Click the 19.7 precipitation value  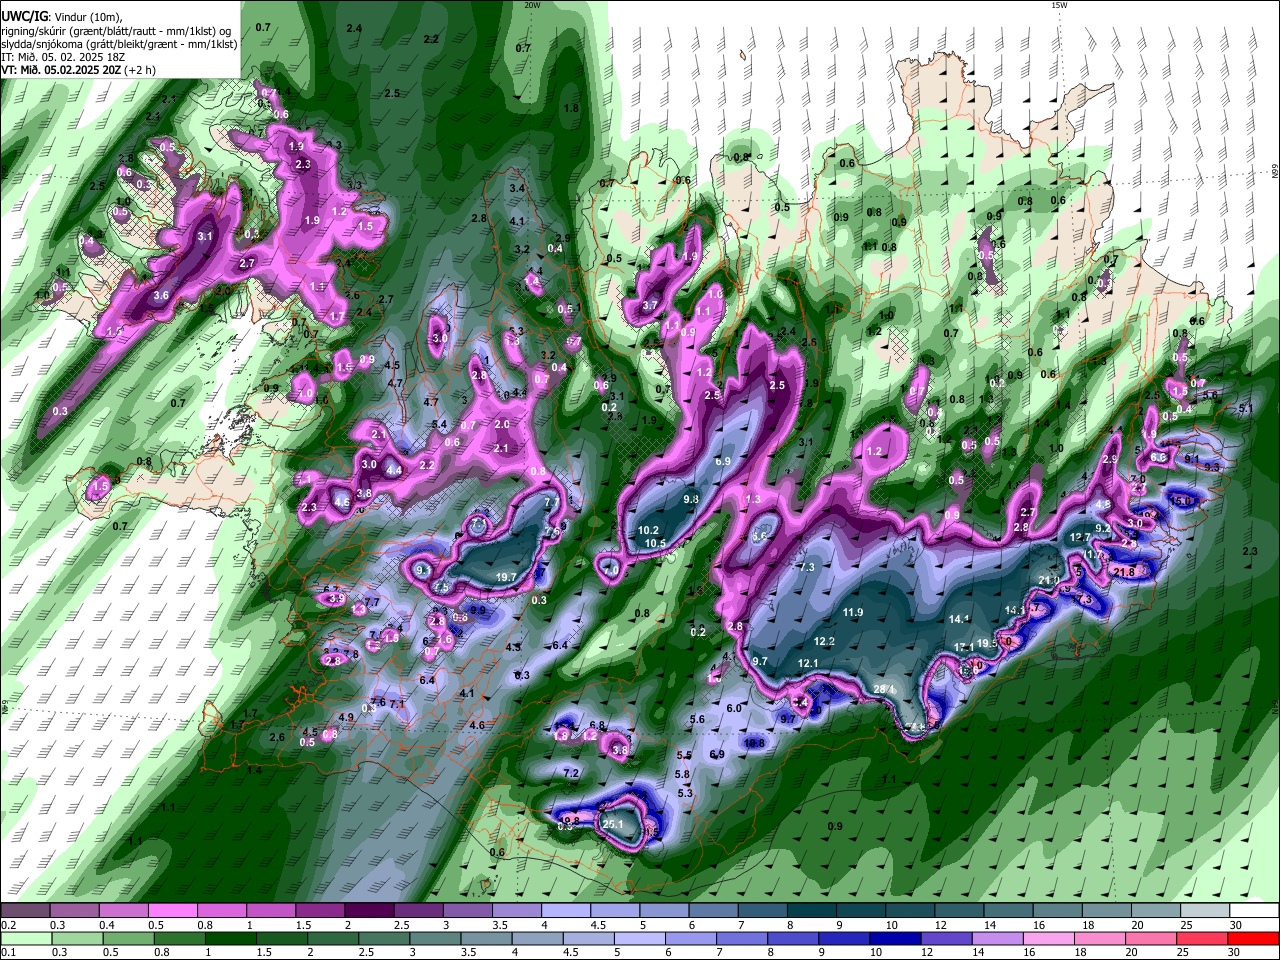click(506, 578)
